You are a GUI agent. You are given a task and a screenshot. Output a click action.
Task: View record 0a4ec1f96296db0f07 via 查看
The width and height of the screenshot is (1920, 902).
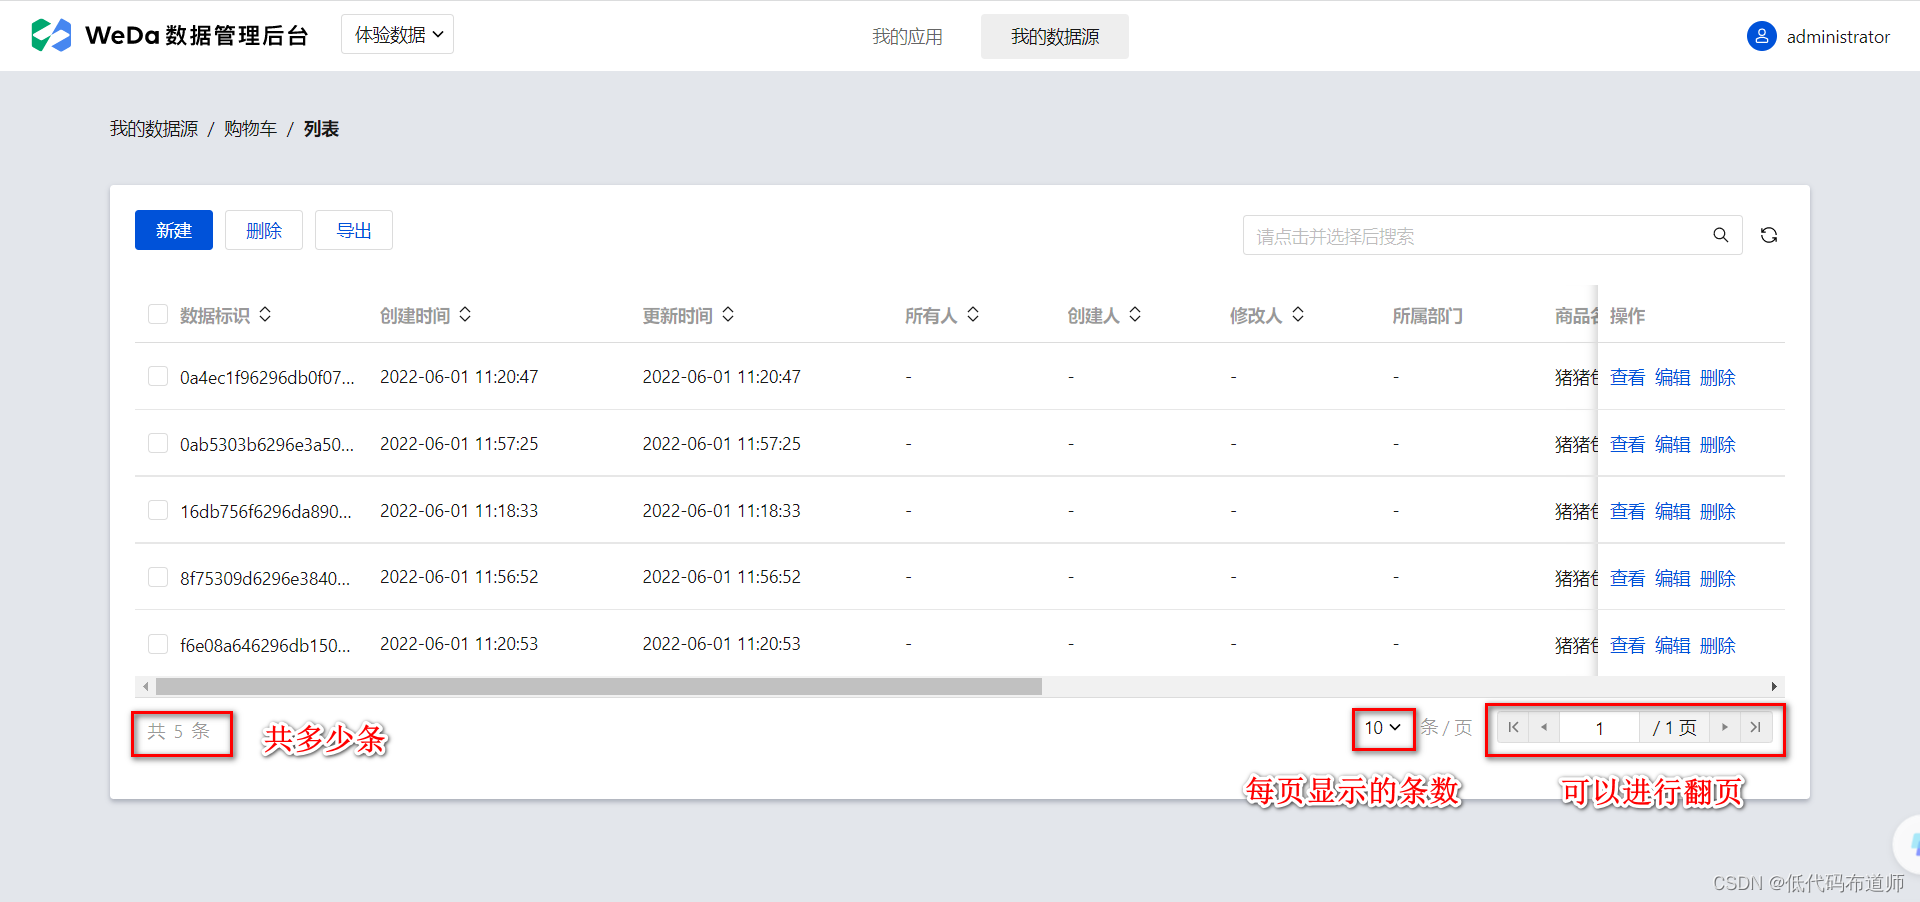[1627, 377]
